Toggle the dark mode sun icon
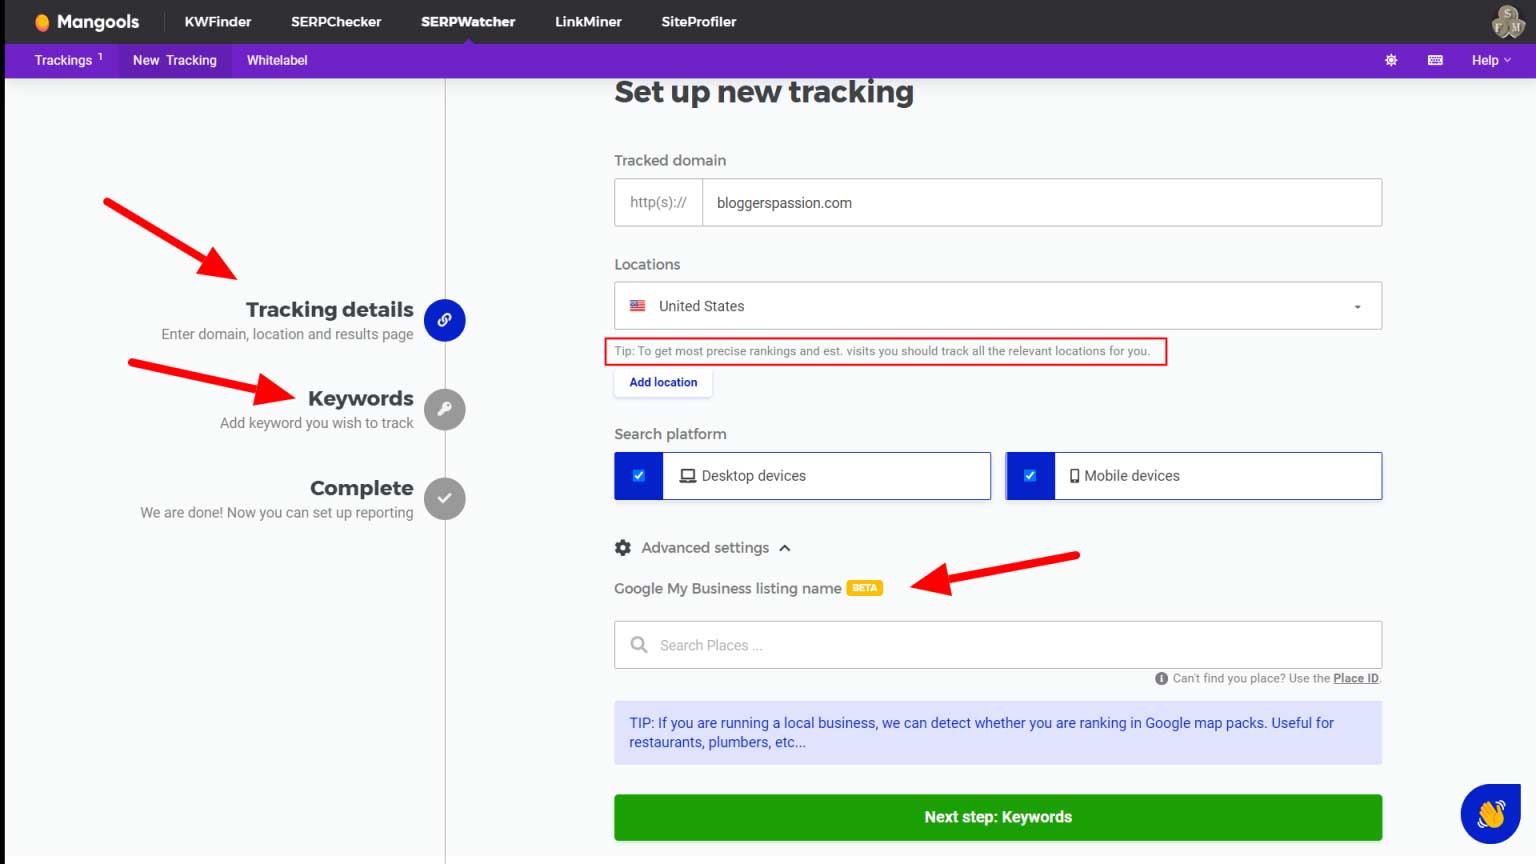 tap(1391, 60)
